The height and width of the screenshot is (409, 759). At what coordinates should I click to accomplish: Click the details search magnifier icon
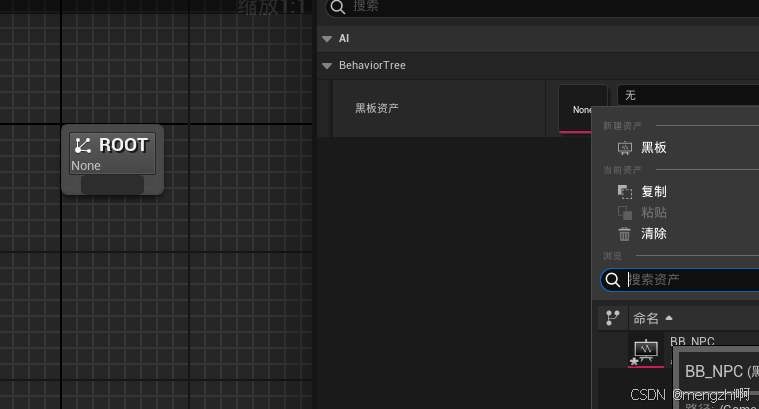click(338, 7)
